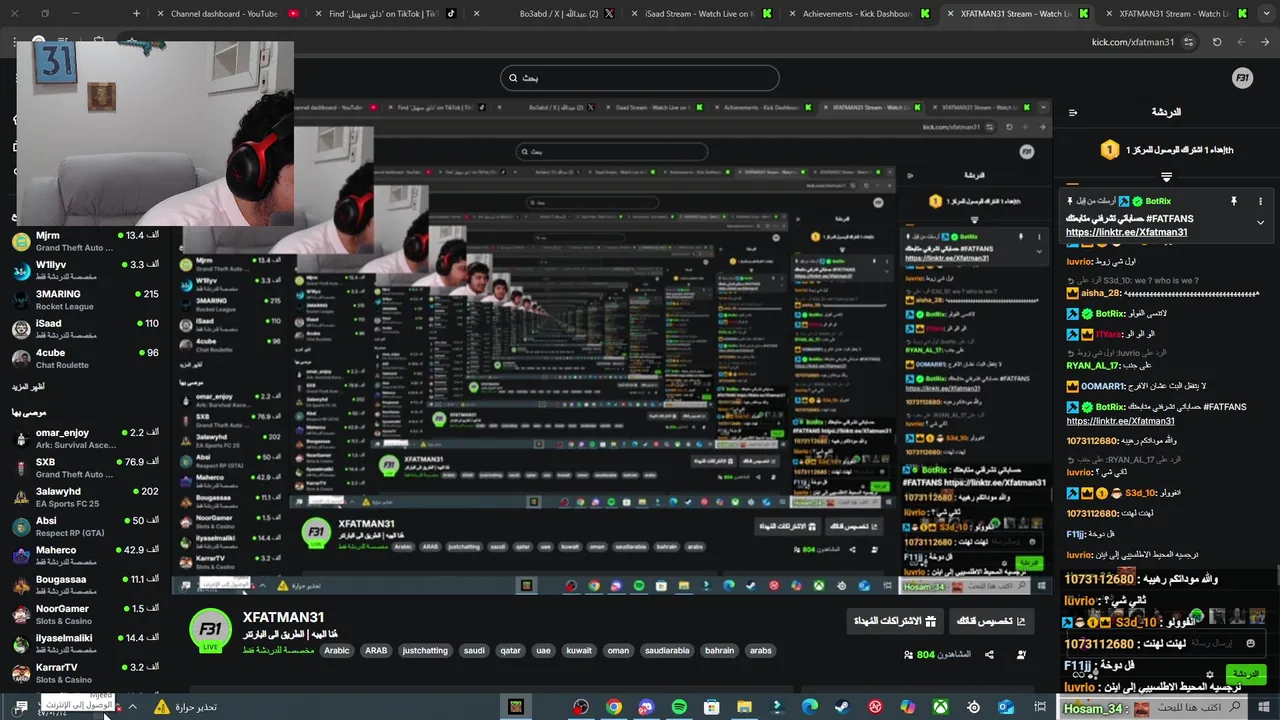Expand hidden system tray icons chevron
Screen dimensions: 1280x720
[132, 707]
